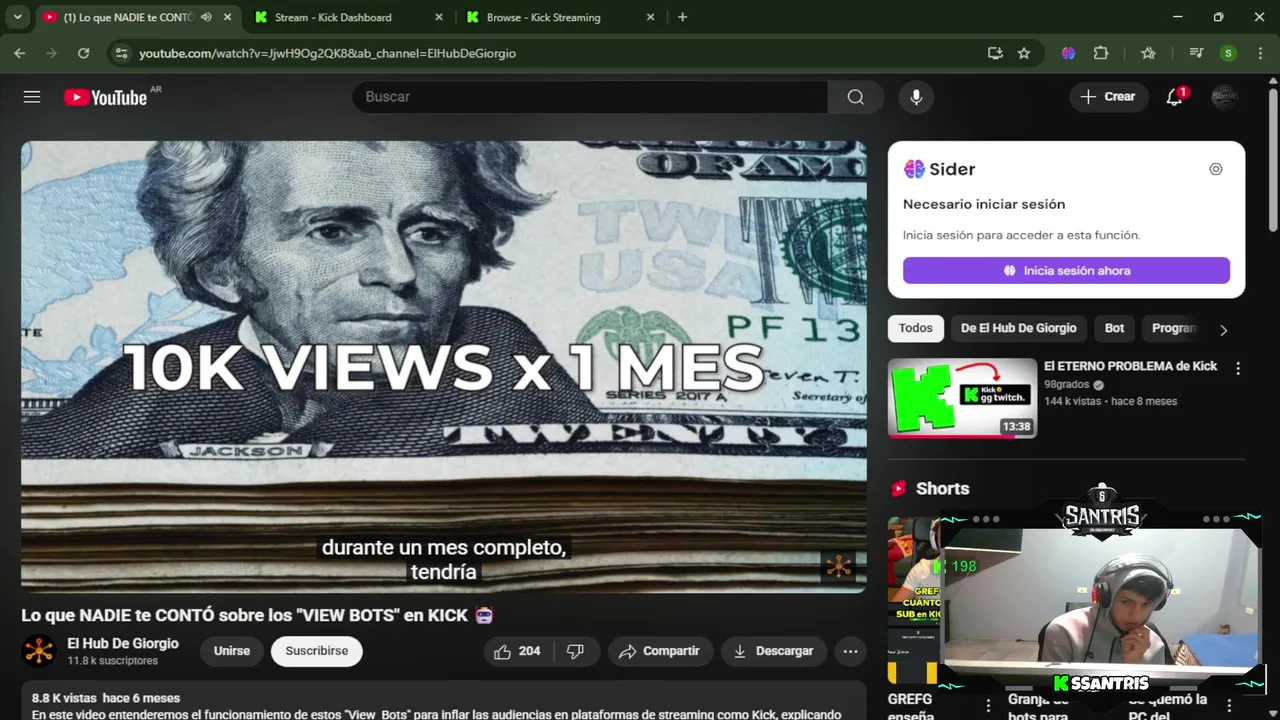The height and width of the screenshot is (720, 1280).
Task: Close the Browse - Kick Streaming tab
Action: (650, 17)
